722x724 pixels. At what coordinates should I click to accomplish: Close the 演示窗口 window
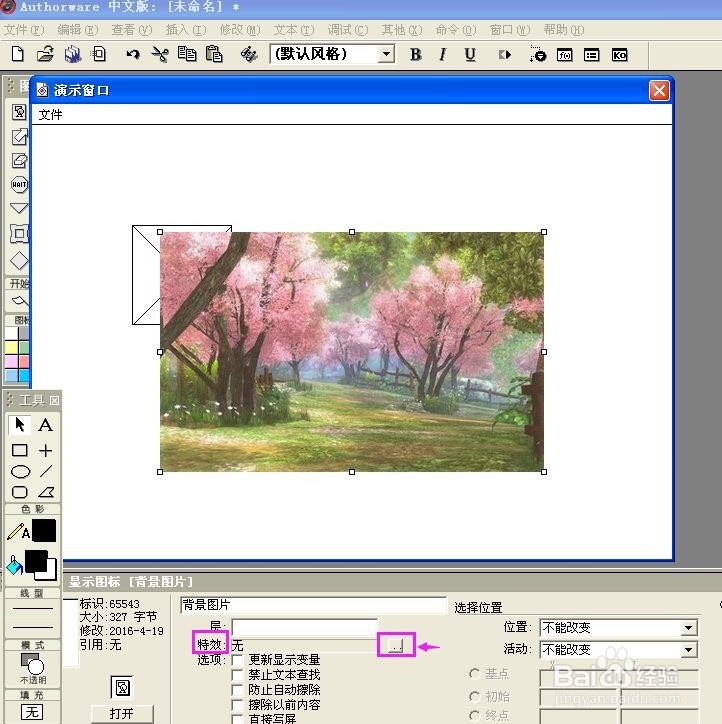coord(659,90)
